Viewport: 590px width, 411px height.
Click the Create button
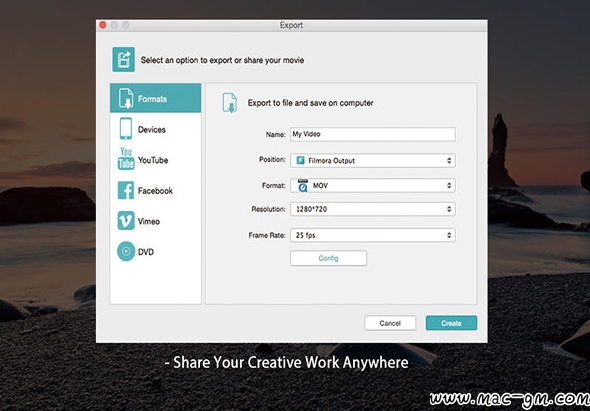[x=451, y=323]
